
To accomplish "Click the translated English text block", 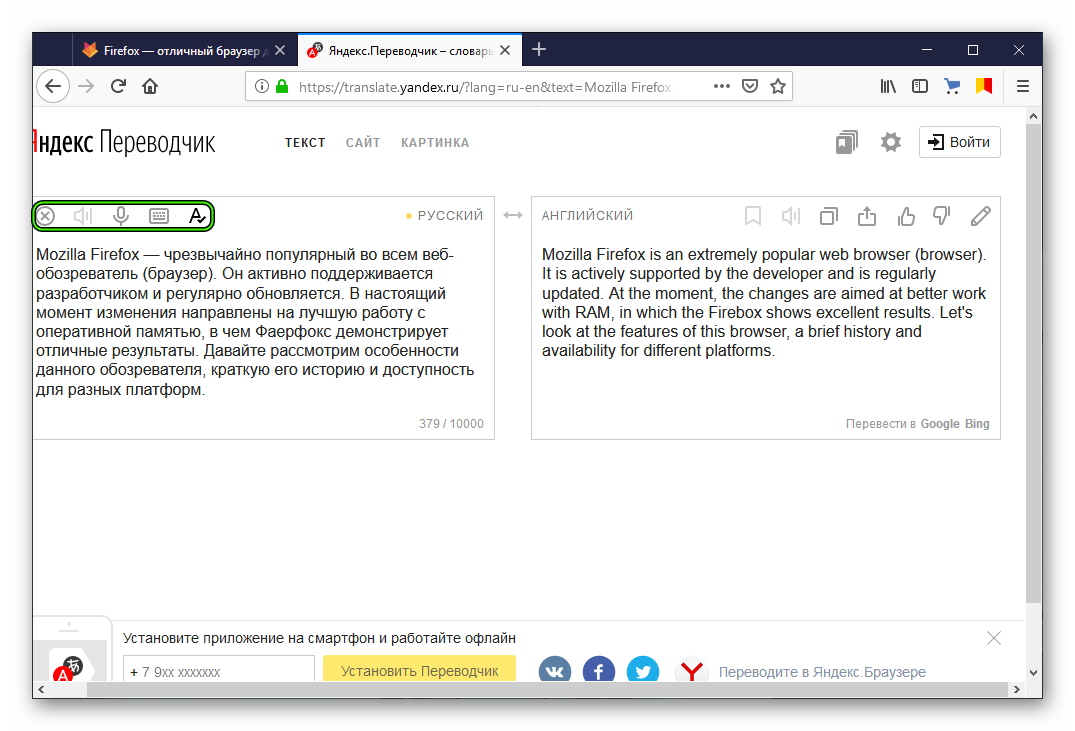I will pos(764,302).
